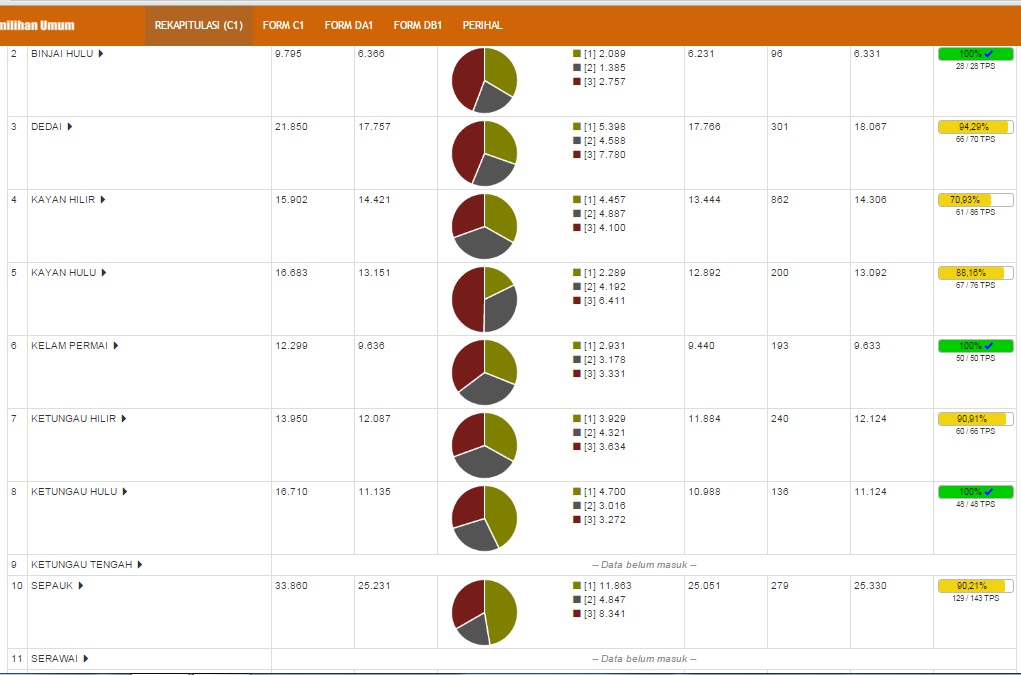Click the KETUNGAU TENGAH row name
Image resolution: width=1021 pixels, height=675 pixels.
coord(81,565)
